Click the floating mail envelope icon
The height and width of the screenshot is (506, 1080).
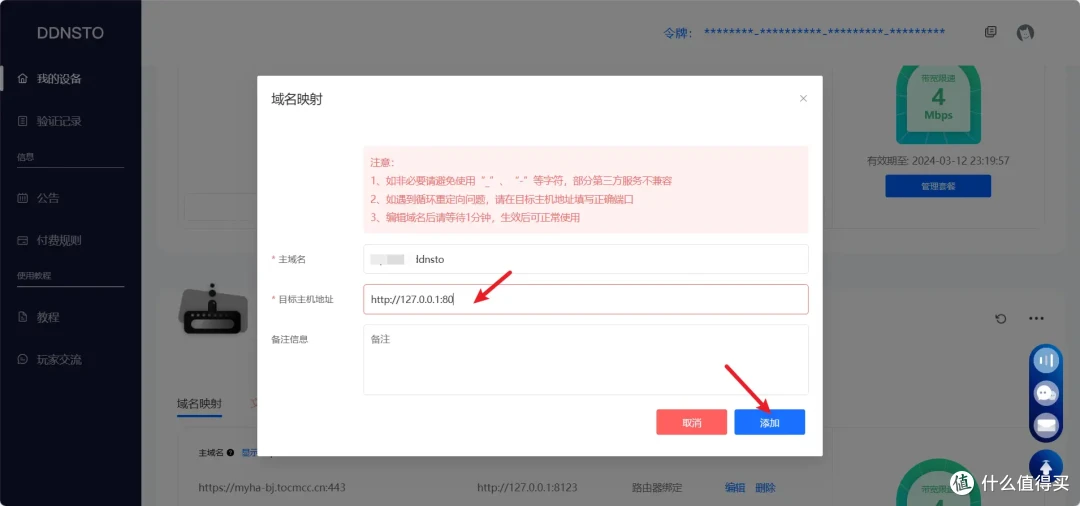(x=1046, y=425)
